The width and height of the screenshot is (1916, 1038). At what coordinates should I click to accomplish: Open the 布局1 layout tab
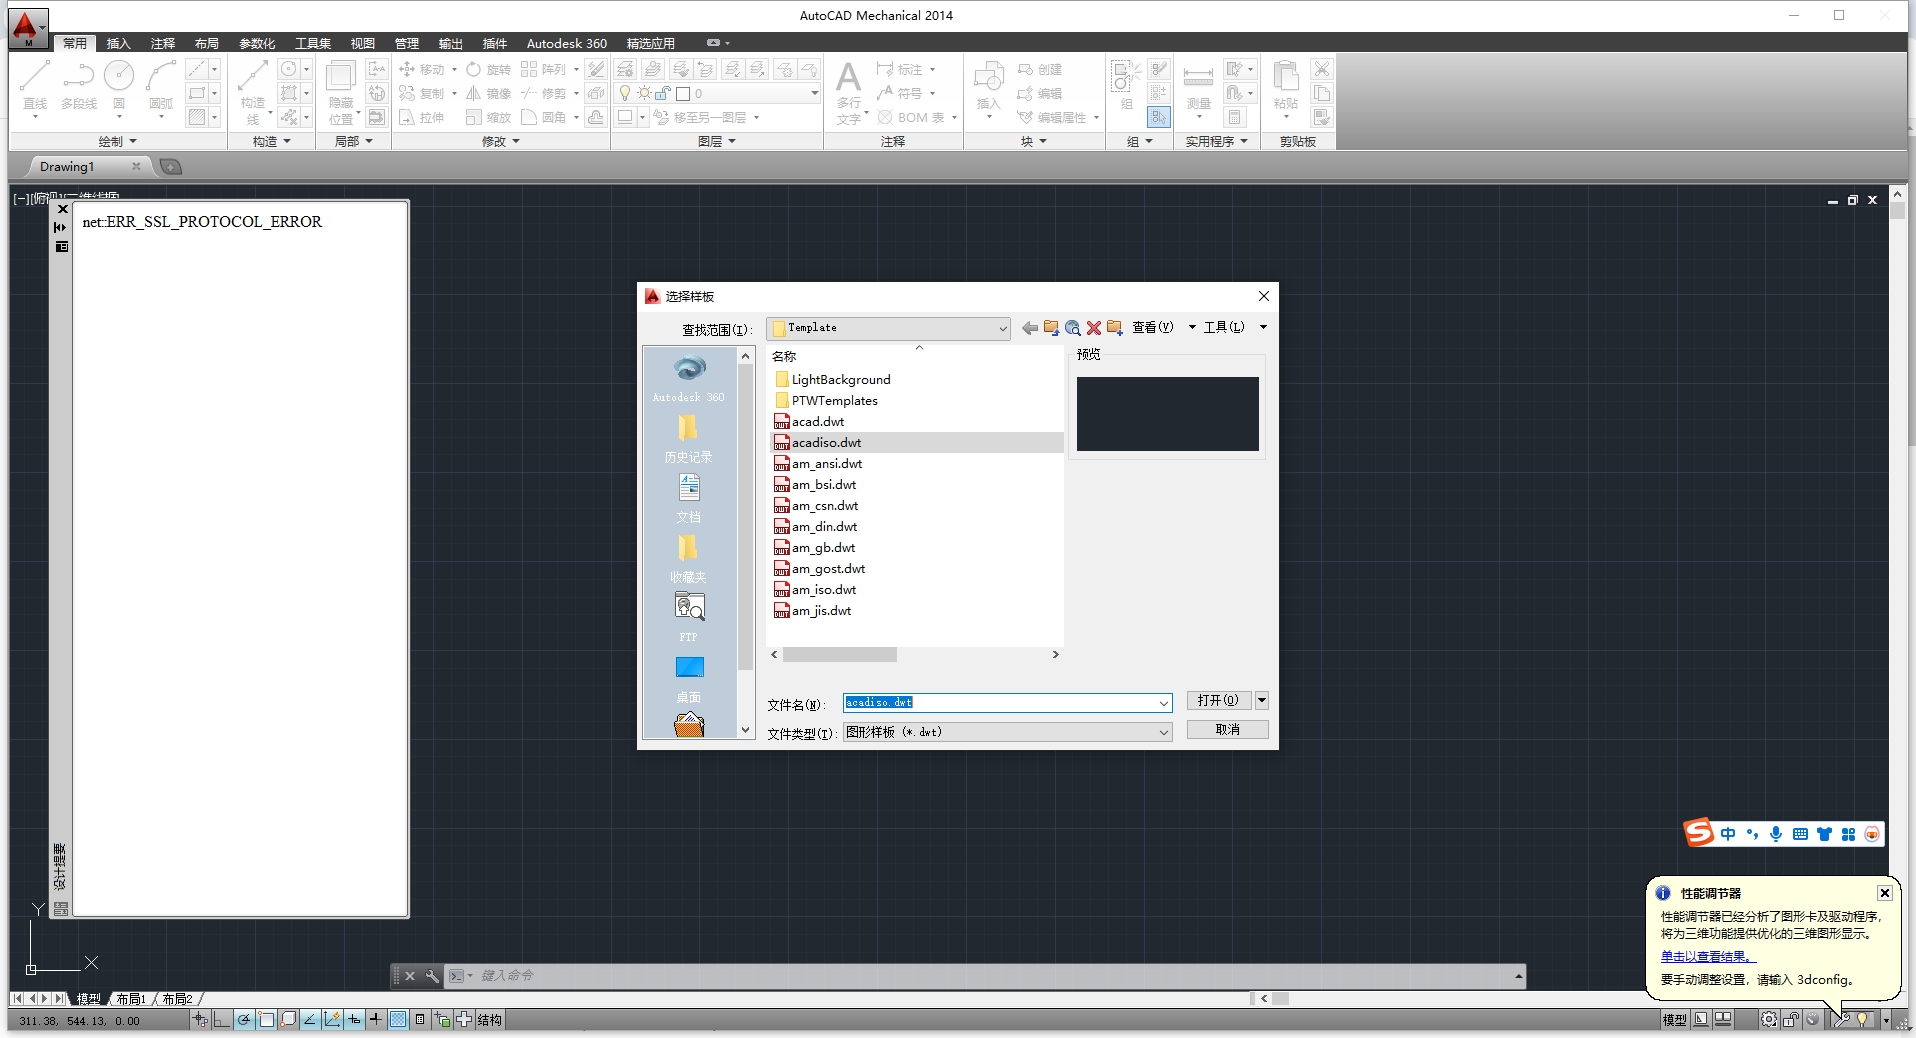[131, 999]
